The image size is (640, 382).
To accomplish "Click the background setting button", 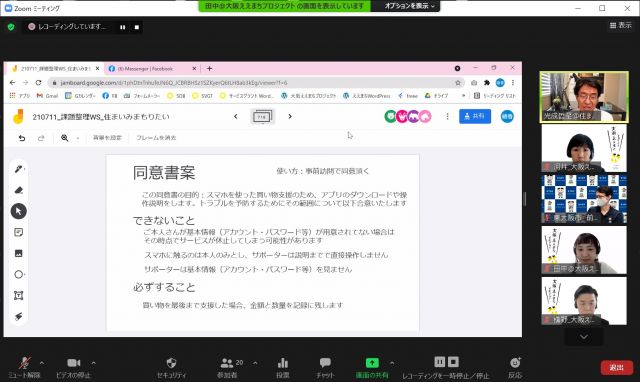I will click(107, 138).
